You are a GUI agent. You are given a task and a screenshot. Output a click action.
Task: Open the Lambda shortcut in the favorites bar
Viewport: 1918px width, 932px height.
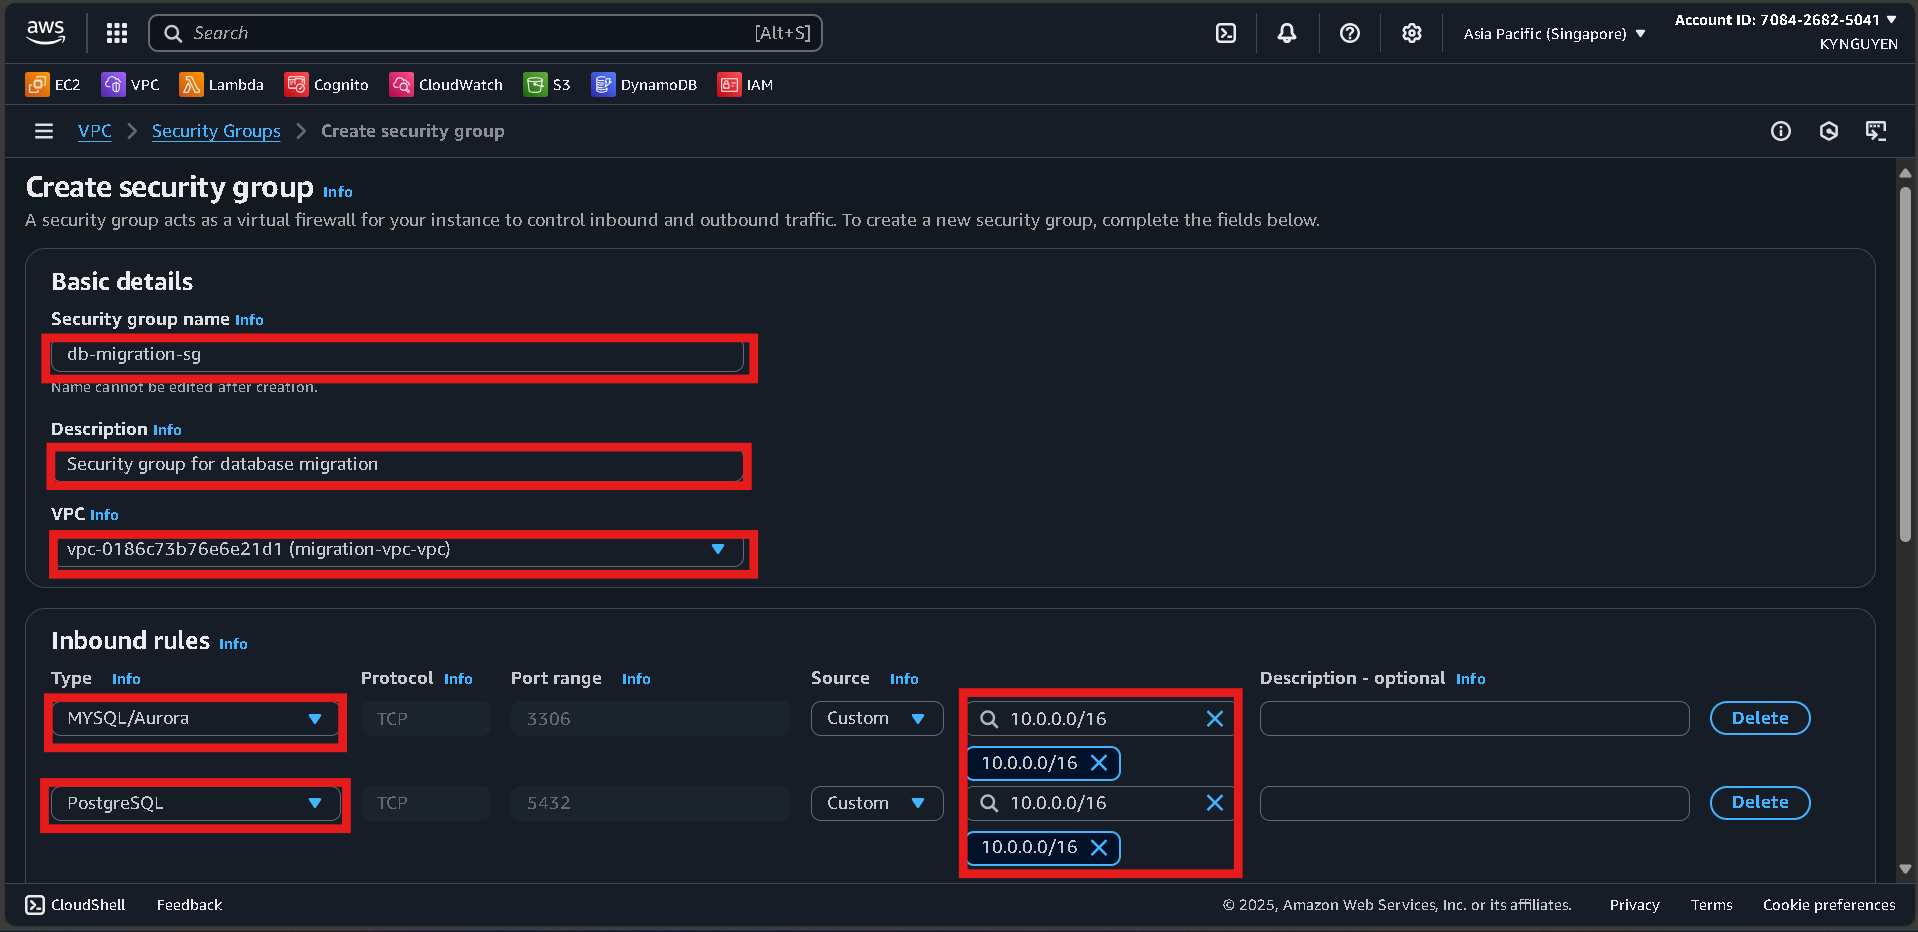(x=222, y=84)
